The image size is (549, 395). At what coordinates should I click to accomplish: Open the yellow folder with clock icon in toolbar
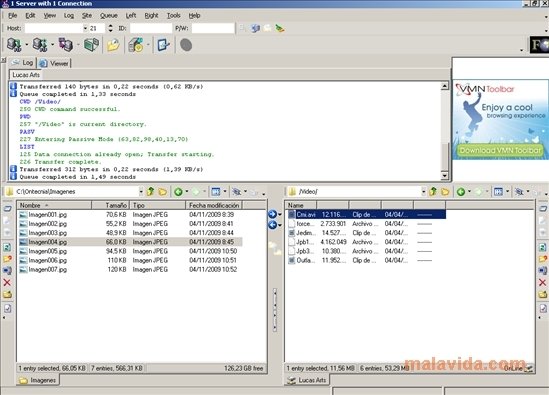tap(113, 45)
